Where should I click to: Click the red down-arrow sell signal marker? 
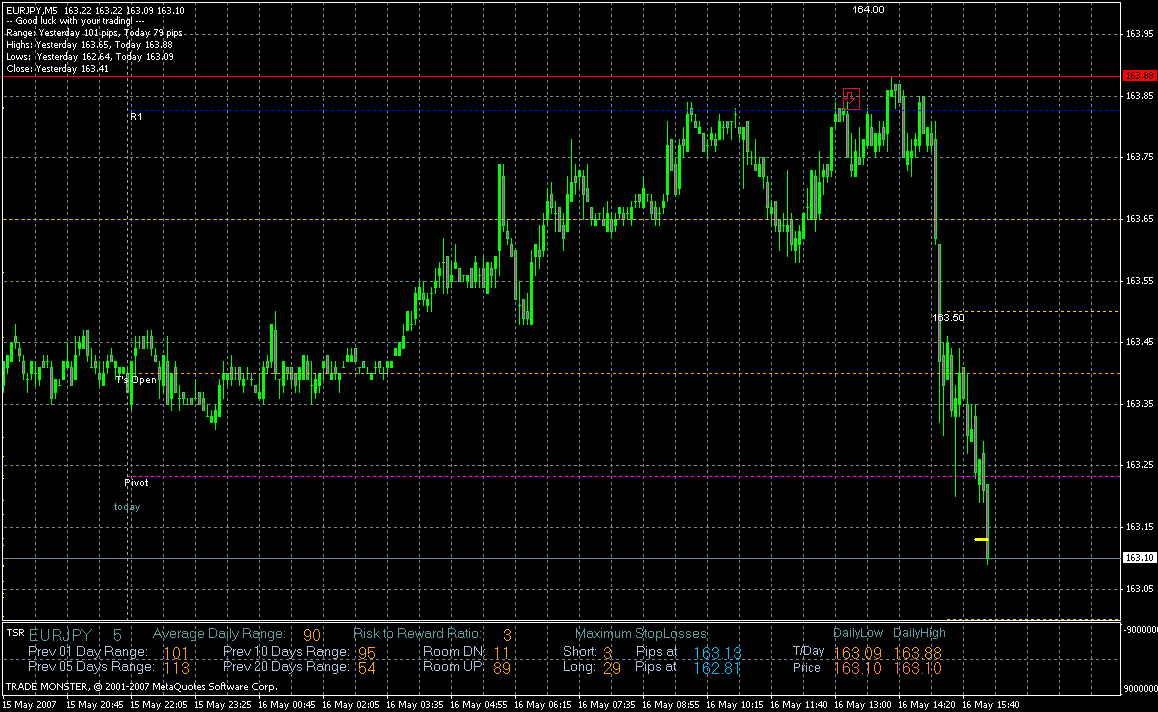(851, 98)
